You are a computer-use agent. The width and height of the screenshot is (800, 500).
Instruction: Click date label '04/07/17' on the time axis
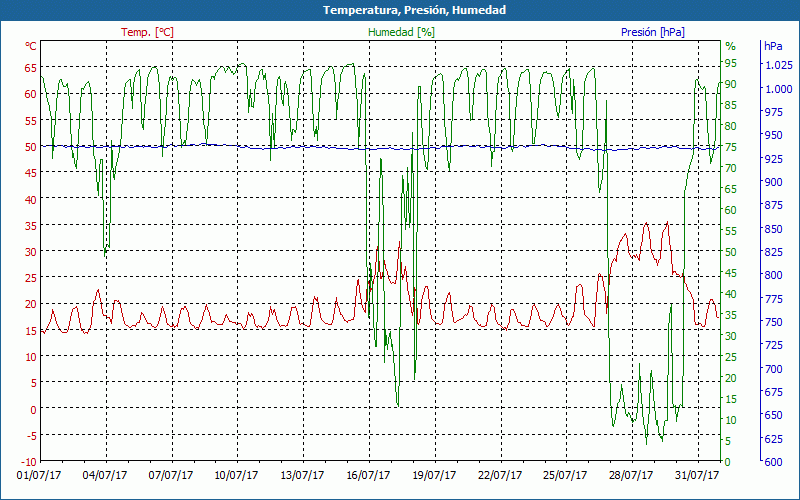[x=105, y=475]
